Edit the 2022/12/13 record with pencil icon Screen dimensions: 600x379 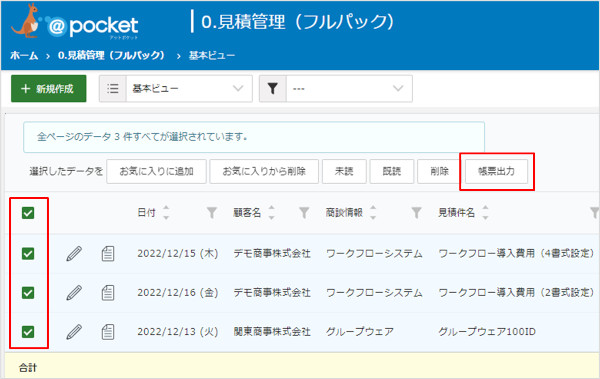[74, 332]
